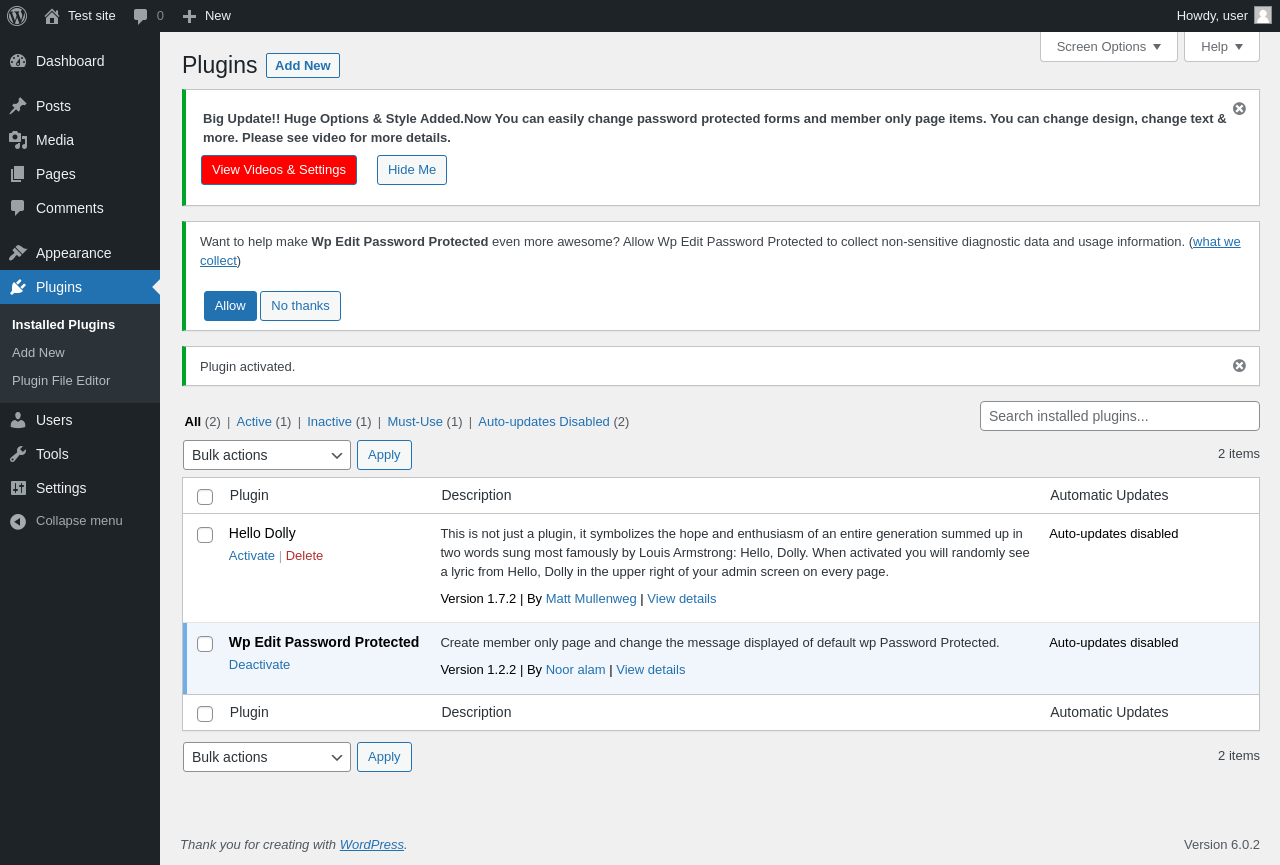The height and width of the screenshot is (865, 1280).
Task: View details for Hello Dolly
Action: [x=682, y=598]
